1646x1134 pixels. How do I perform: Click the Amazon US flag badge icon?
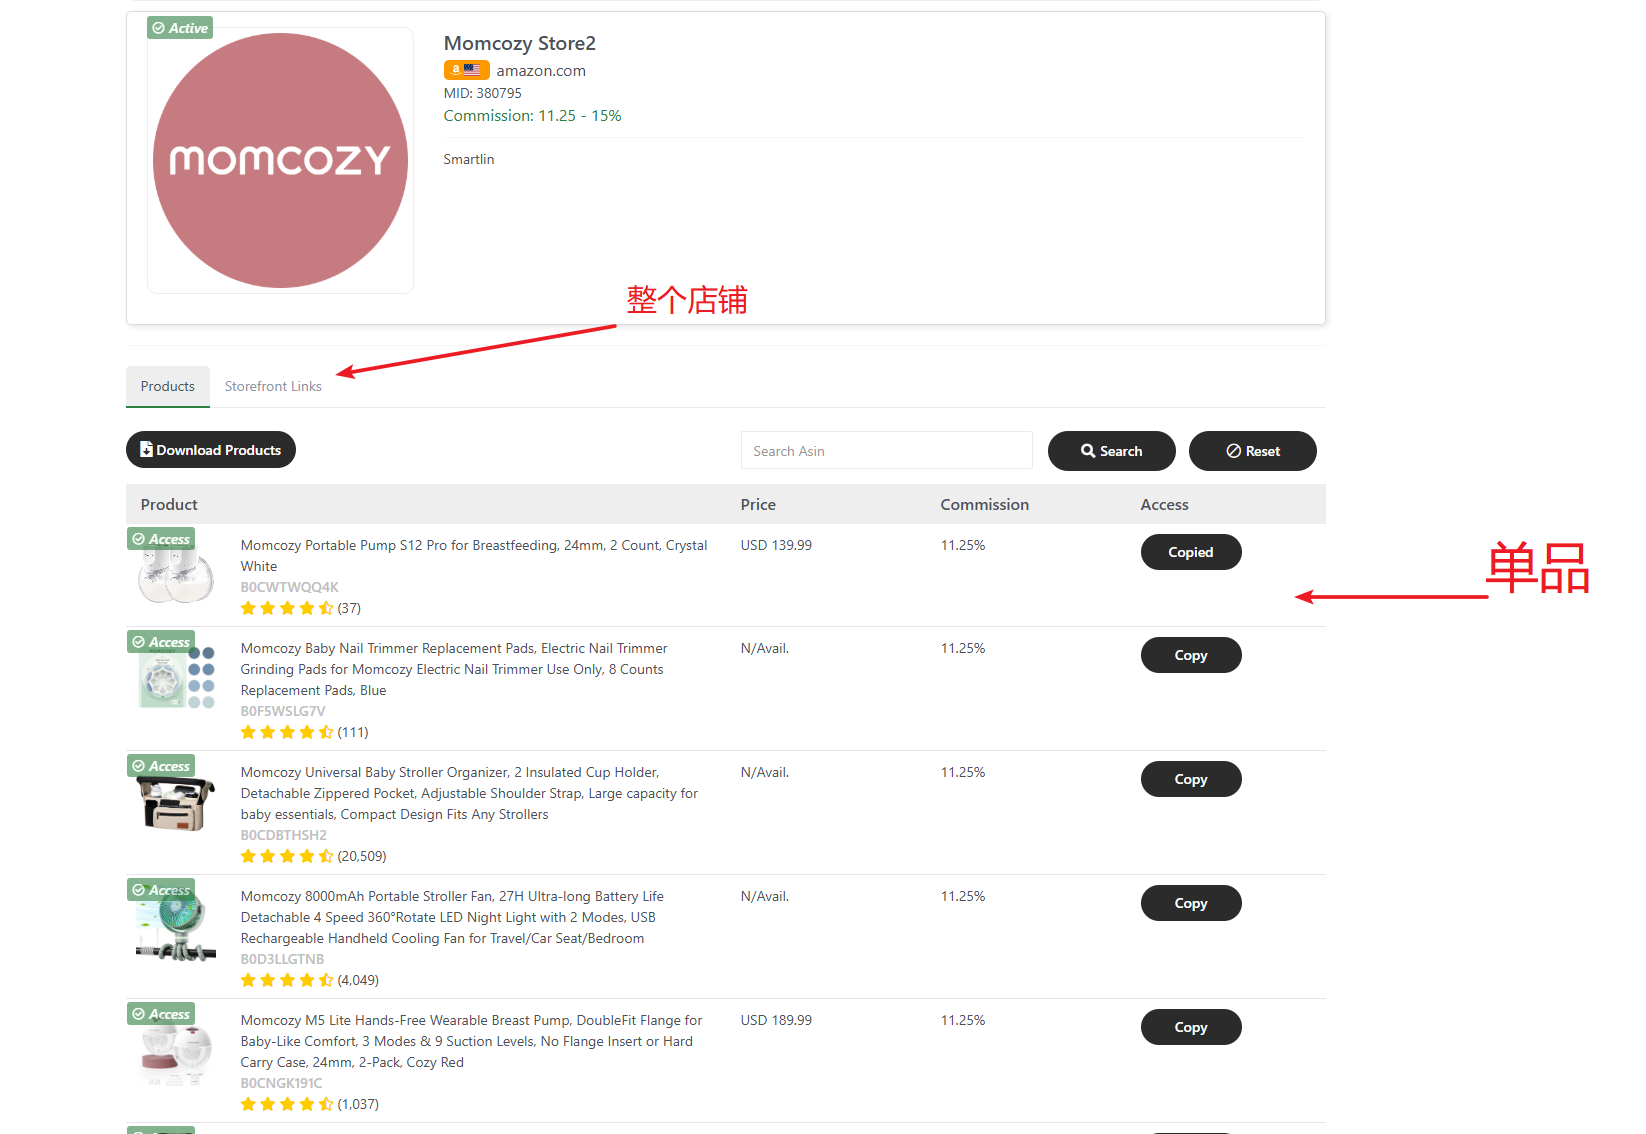[466, 70]
